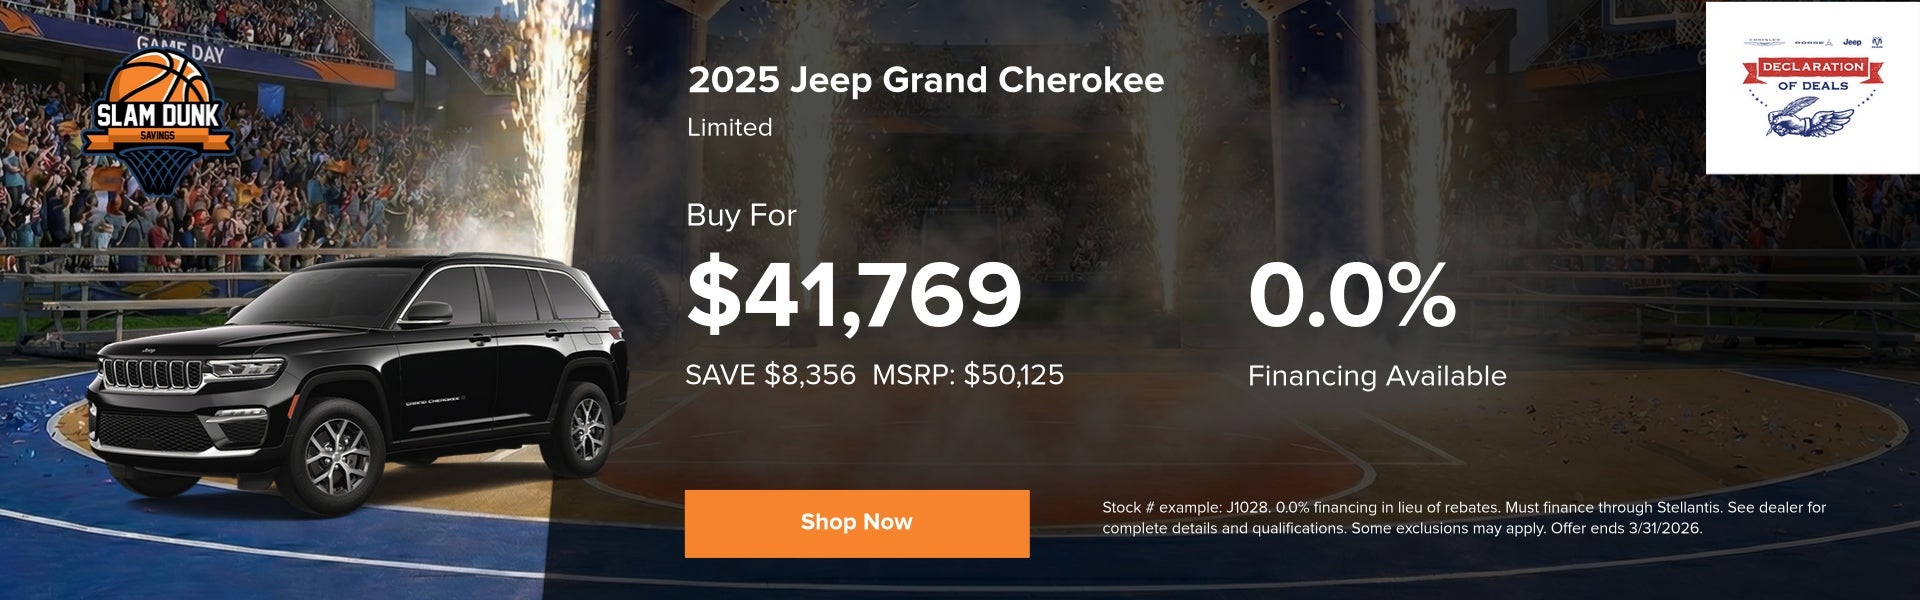This screenshot has height=600, width=1920.
Task: Click the SAVE $8,356 text
Action: [770, 375]
